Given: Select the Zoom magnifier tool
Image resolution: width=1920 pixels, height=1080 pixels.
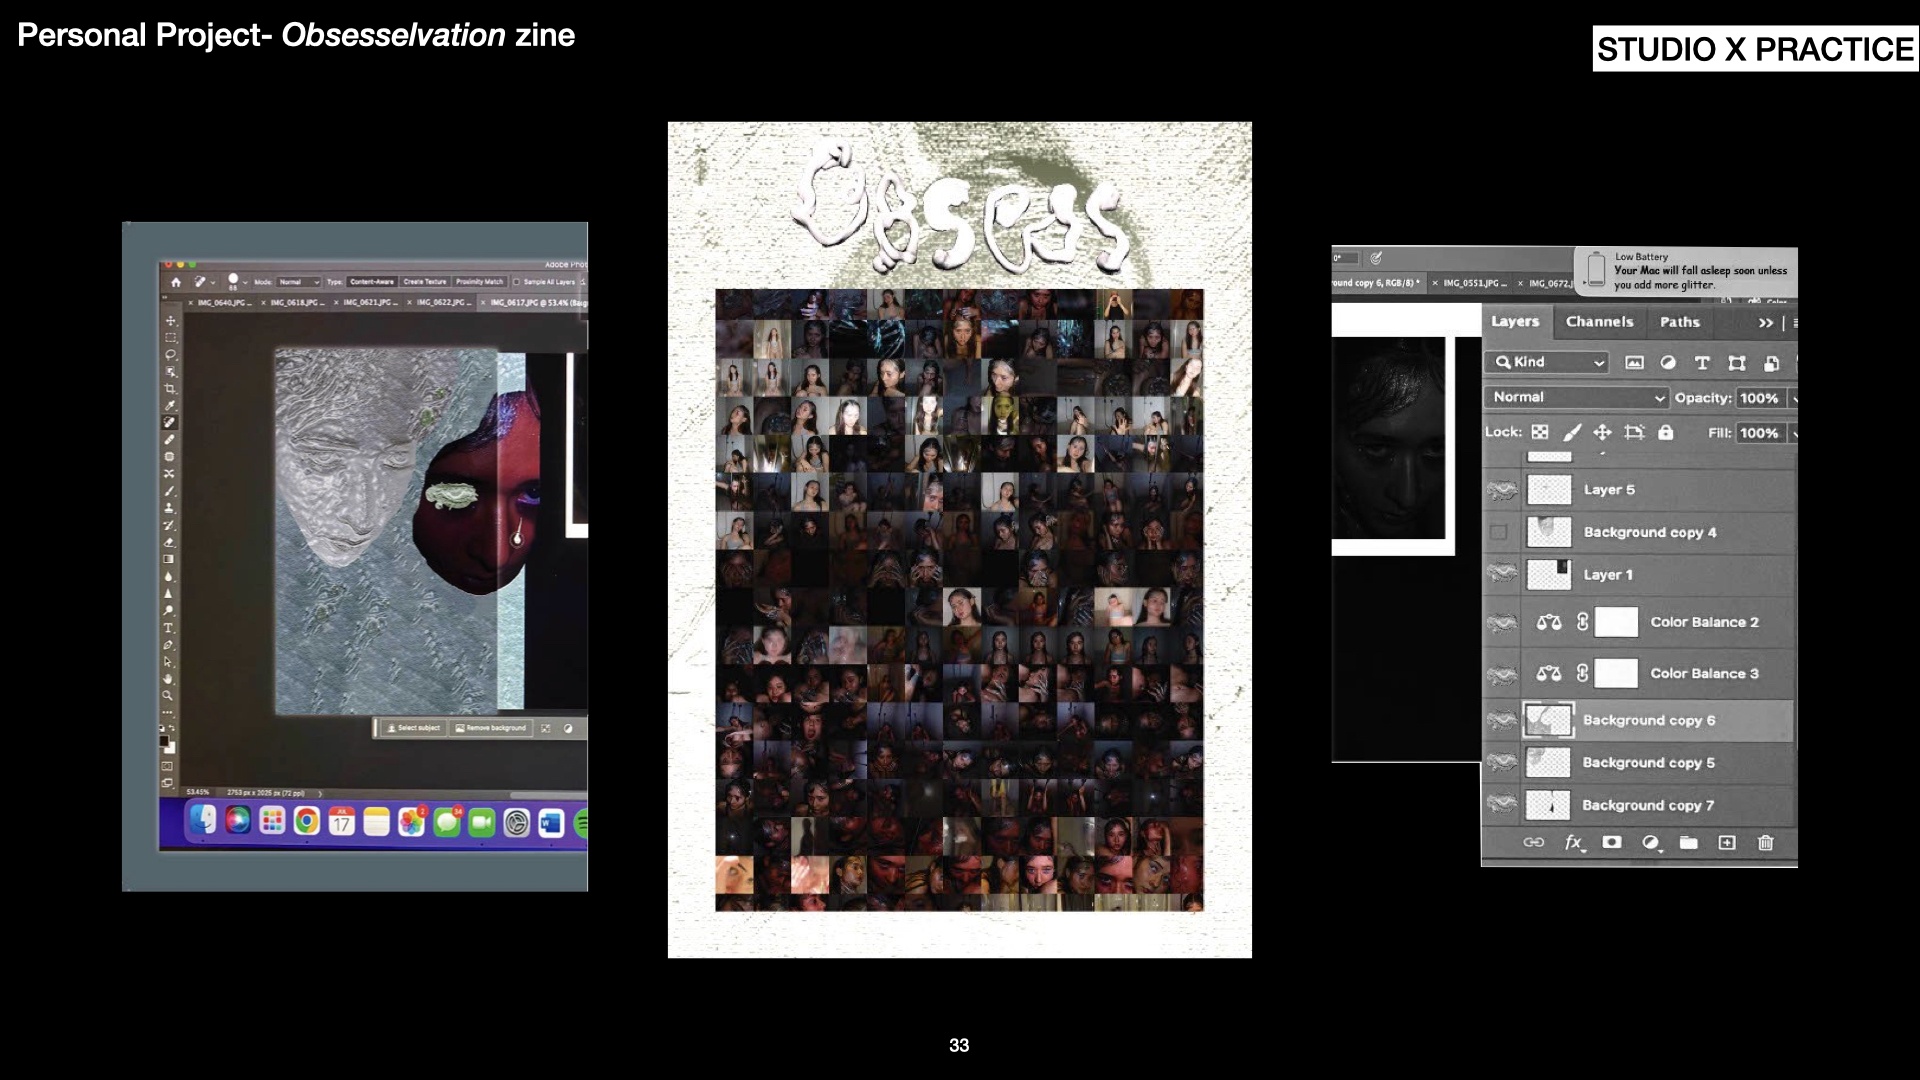Looking at the screenshot, I should point(168,696).
